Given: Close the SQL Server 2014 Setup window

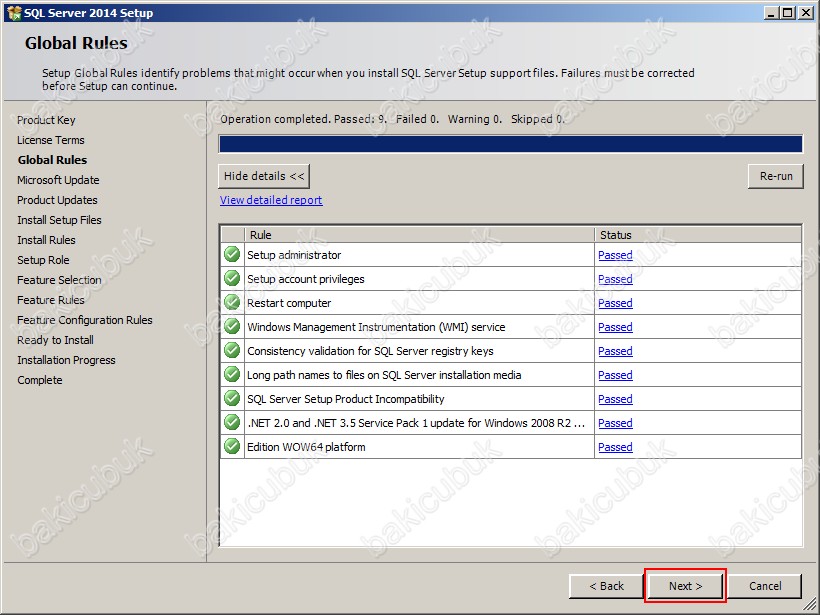Looking at the screenshot, I should click(x=806, y=13).
